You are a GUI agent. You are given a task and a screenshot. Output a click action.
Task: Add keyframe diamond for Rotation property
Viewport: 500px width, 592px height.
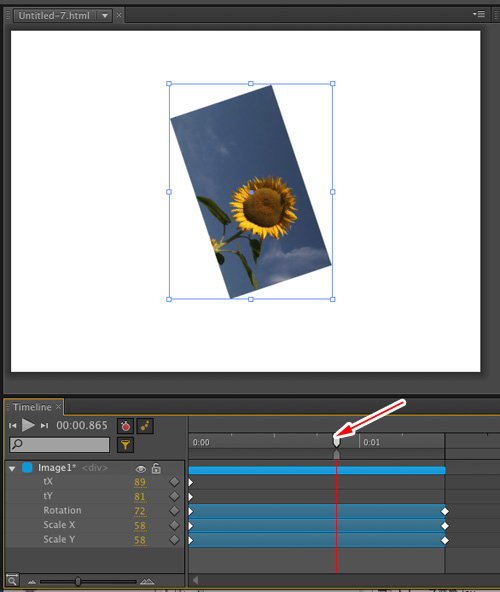coord(174,511)
